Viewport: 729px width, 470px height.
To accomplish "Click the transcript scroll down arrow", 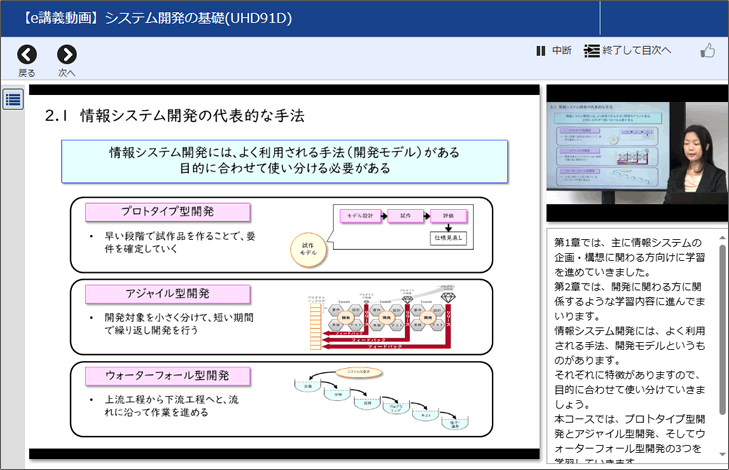I will click(722, 454).
